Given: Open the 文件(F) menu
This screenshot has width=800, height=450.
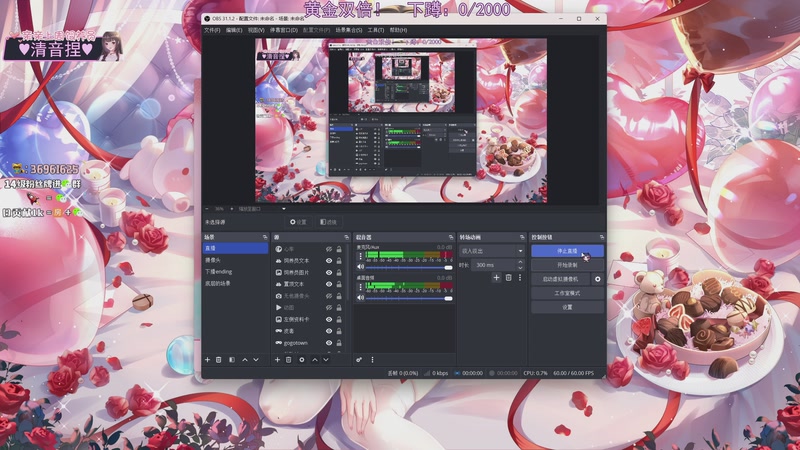Looking at the screenshot, I should (212, 30).
